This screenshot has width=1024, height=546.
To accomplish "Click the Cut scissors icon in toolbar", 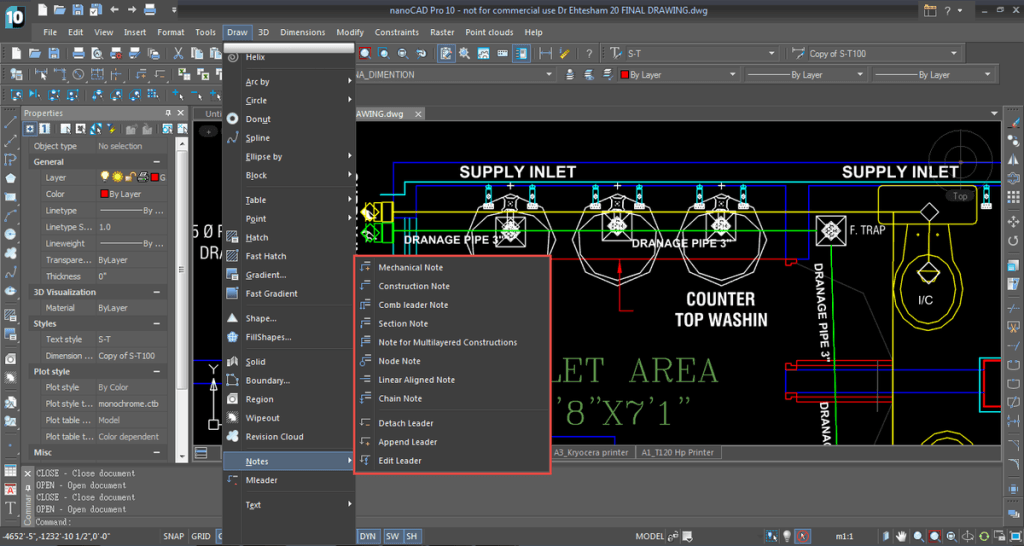I will (x=178, y=53).
